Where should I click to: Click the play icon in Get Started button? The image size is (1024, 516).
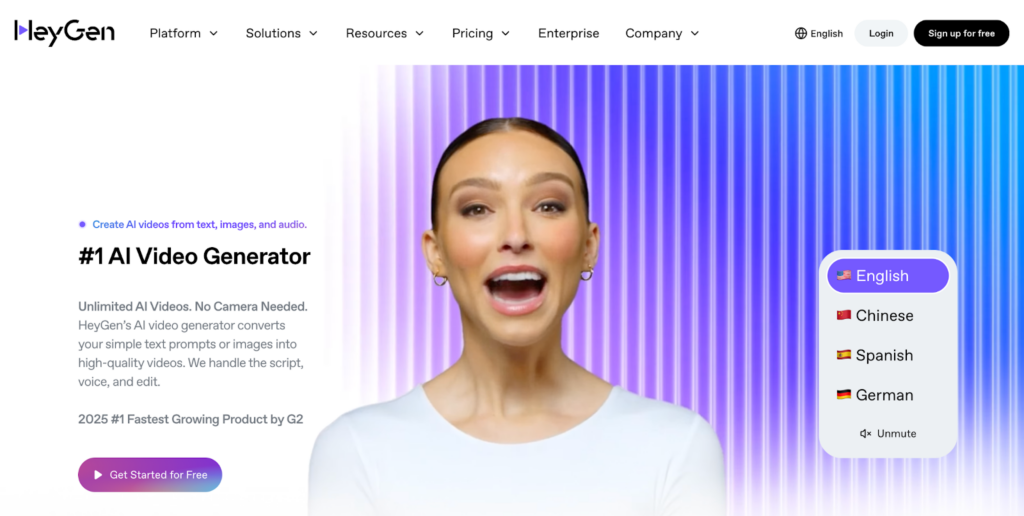(x=98, y=475)
